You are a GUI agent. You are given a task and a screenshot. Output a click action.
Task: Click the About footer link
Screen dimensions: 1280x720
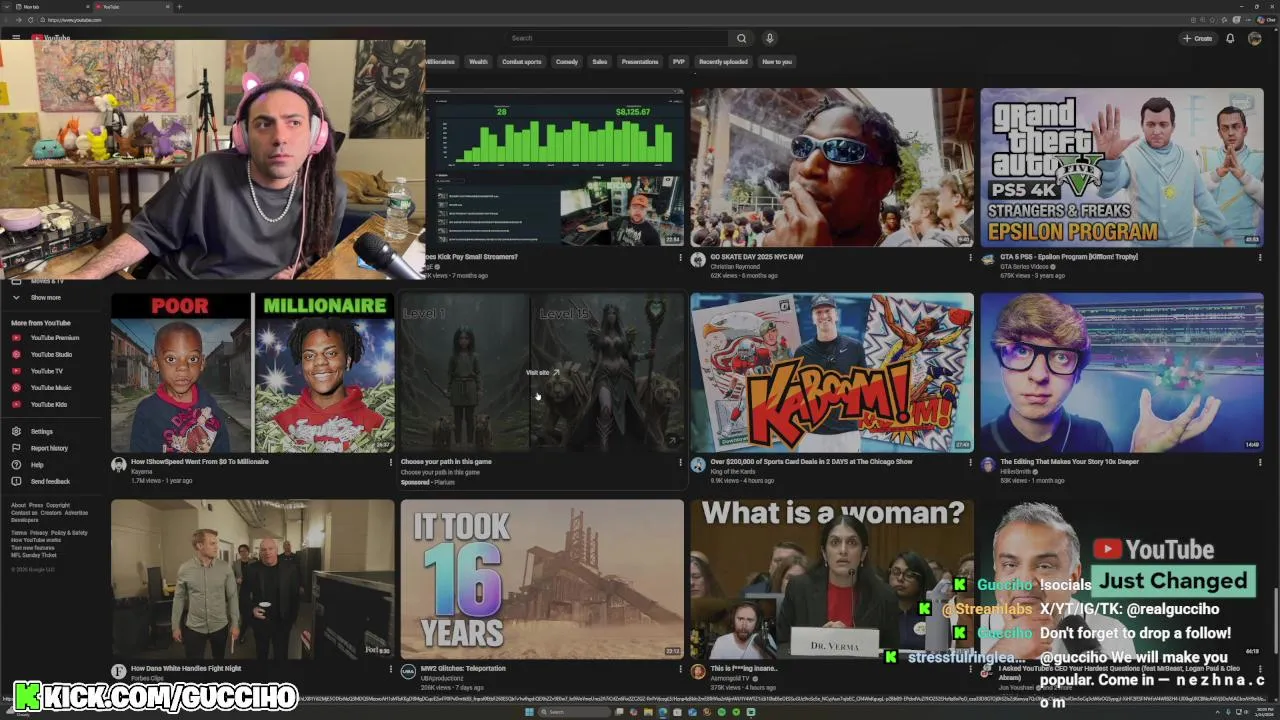coord(18,506)
